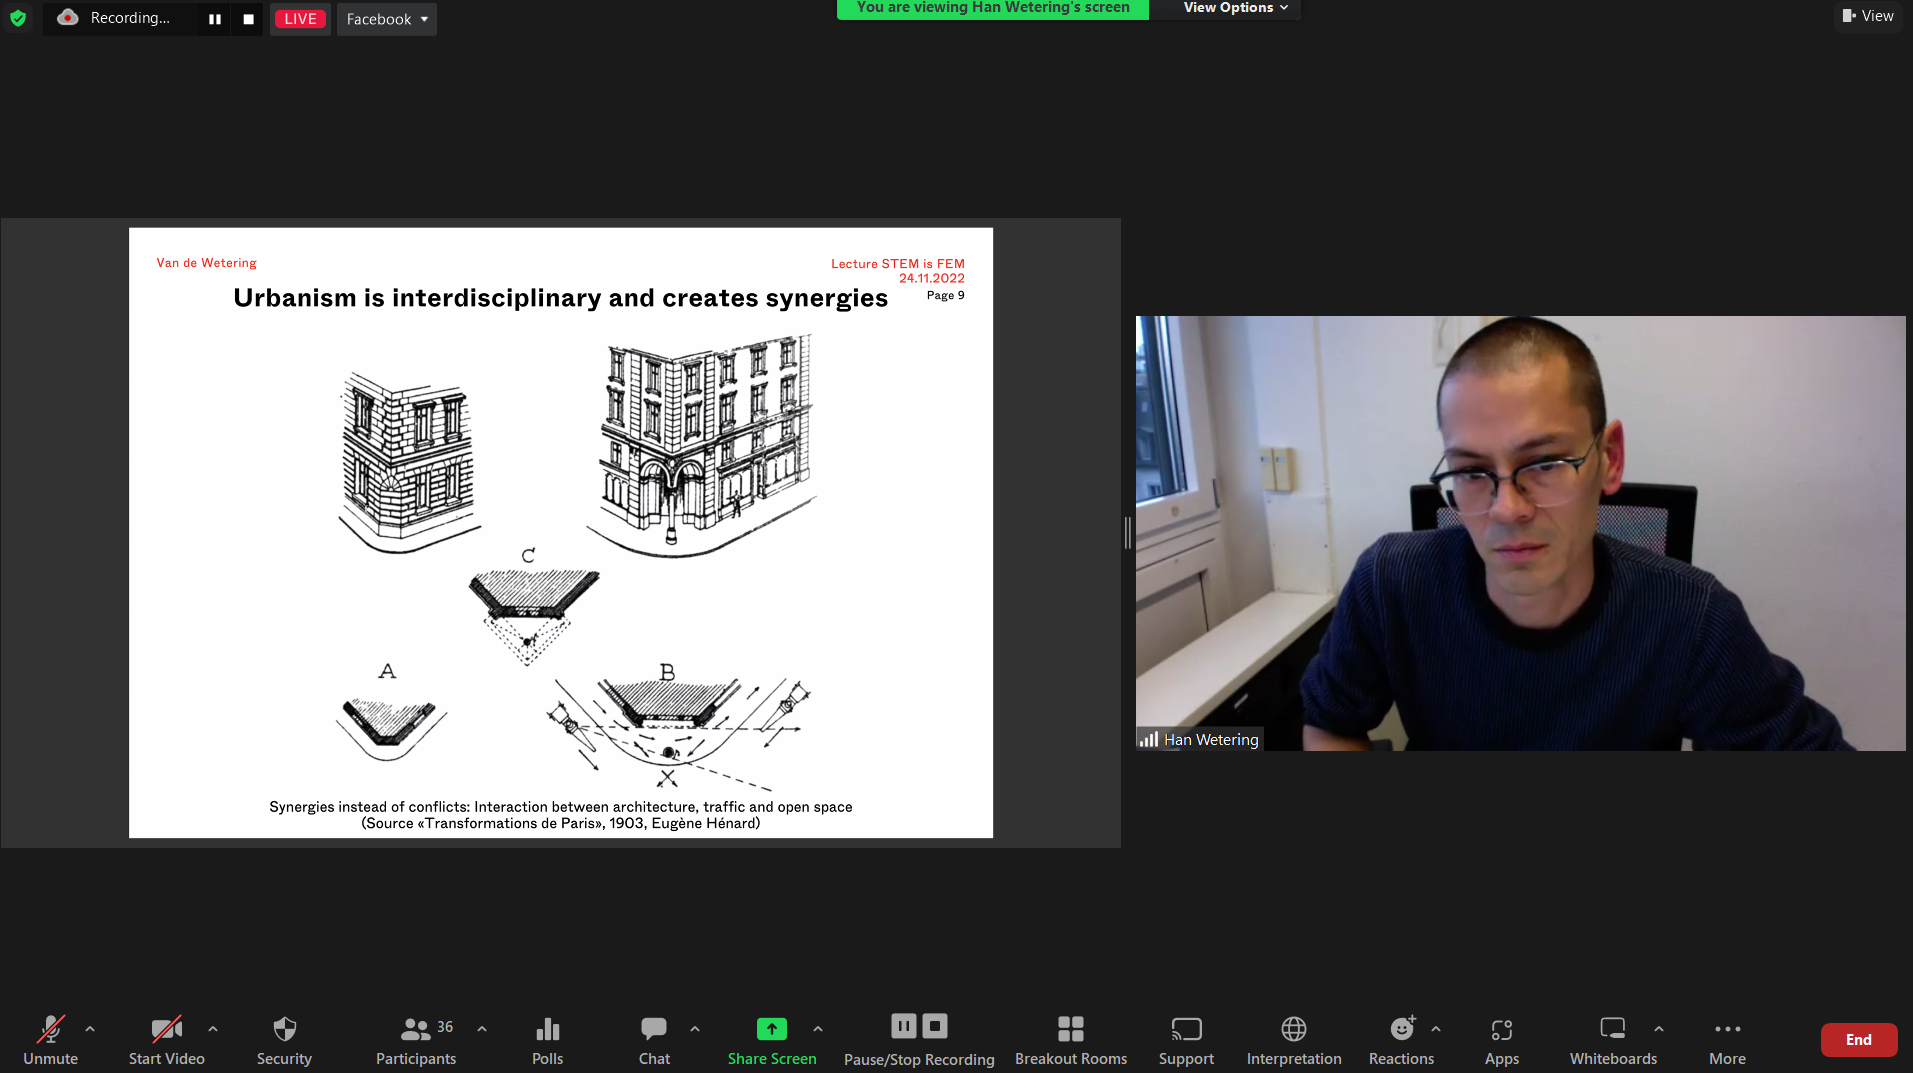Expand the arrow next to Reactions
This screenshot has width=1913, height=1073.
(x=1436, y=1028)
